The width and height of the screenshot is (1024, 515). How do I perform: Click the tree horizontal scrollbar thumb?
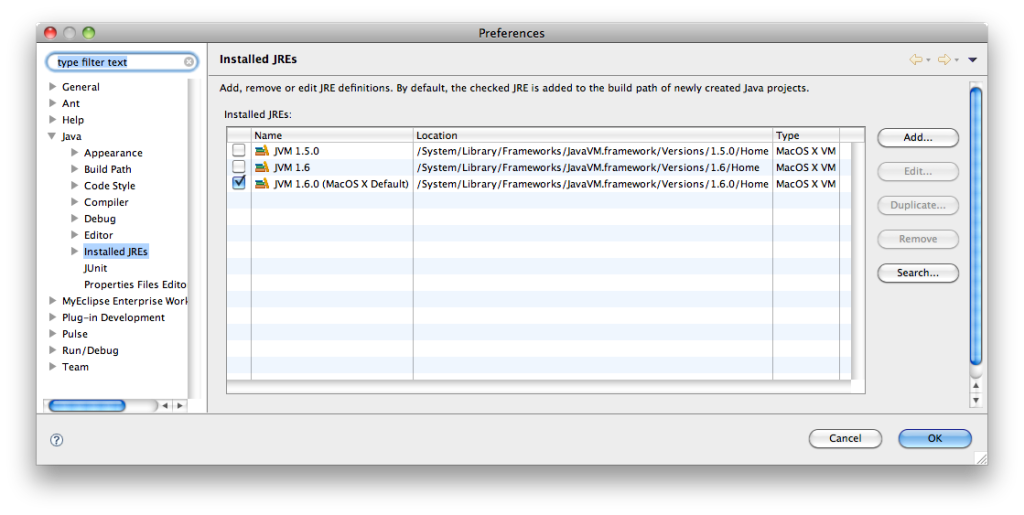[x=87, y=406]
